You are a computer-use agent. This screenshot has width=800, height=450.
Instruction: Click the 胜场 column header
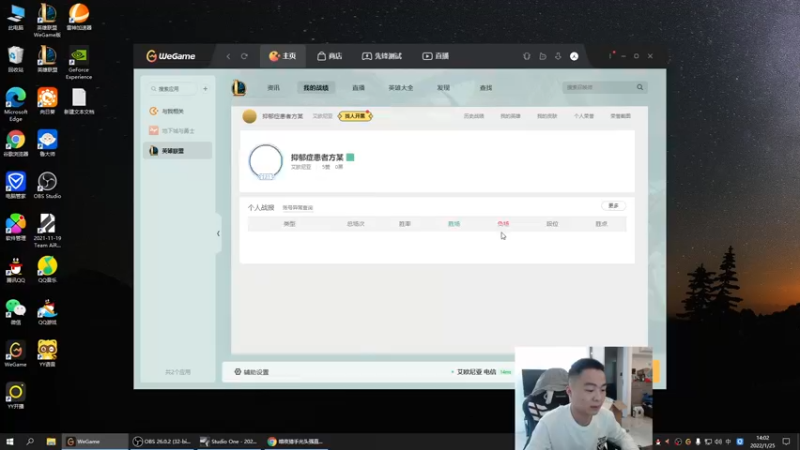[x=454, y=223]
